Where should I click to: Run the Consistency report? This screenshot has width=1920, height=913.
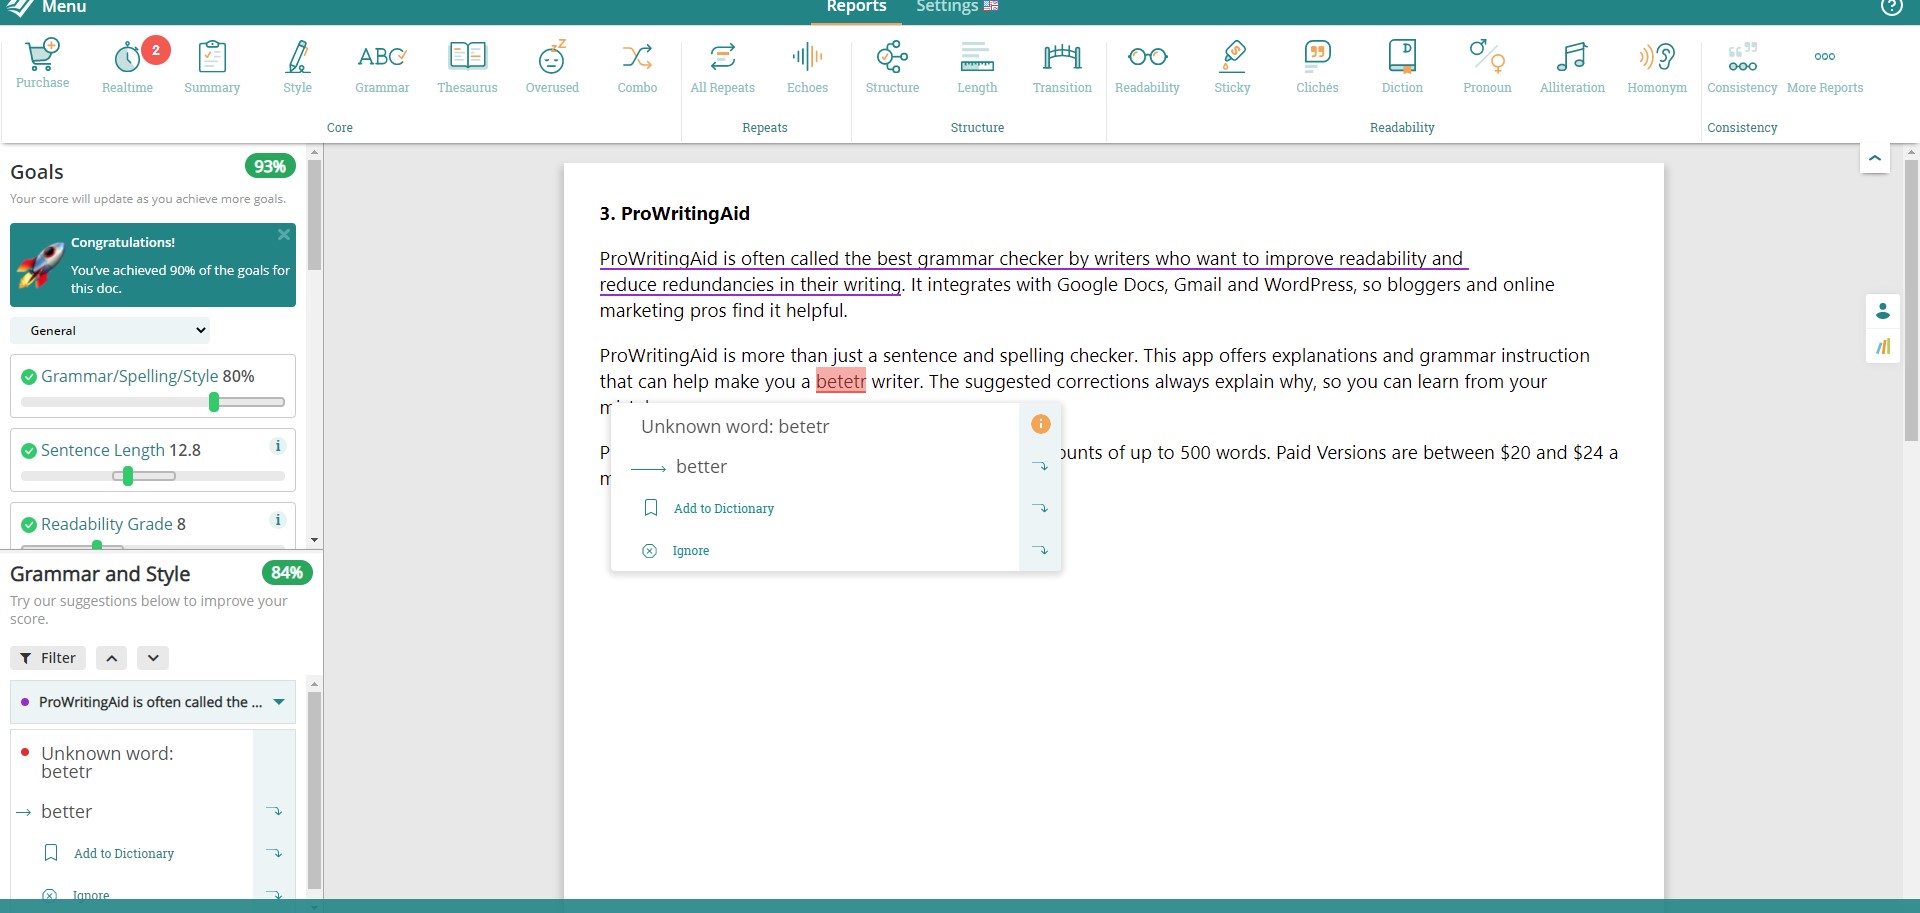click(x=1742, y=66)
